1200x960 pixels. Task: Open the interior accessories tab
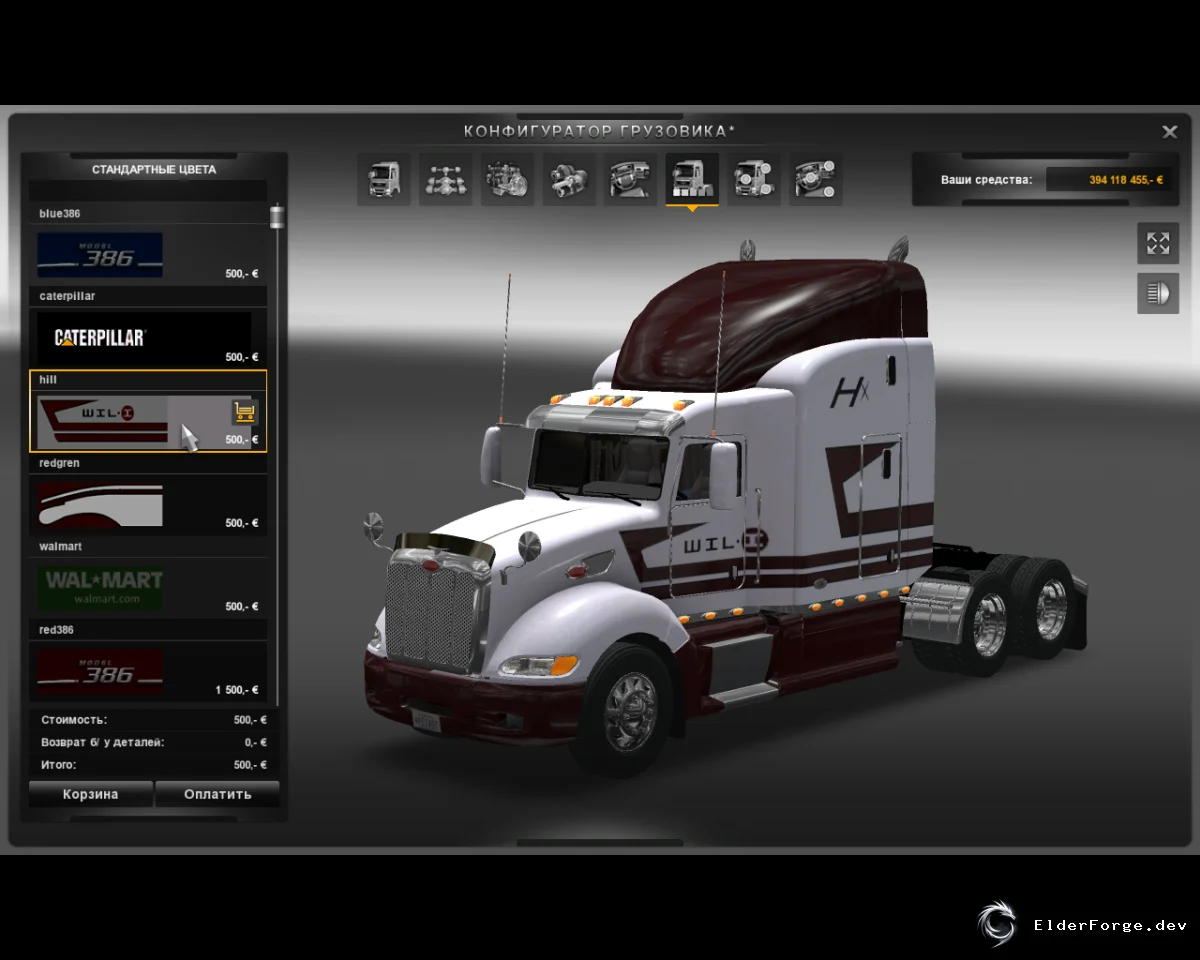coord(815,180)
